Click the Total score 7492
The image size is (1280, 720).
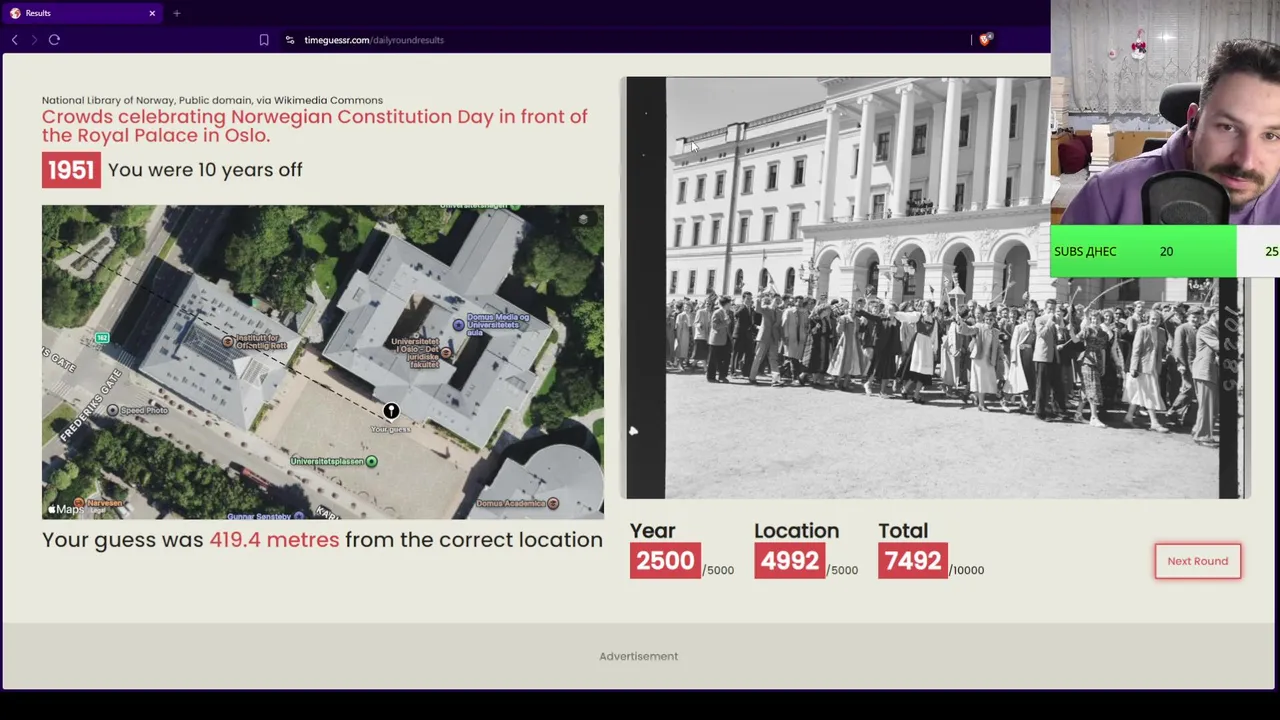(x=913, y=561)
